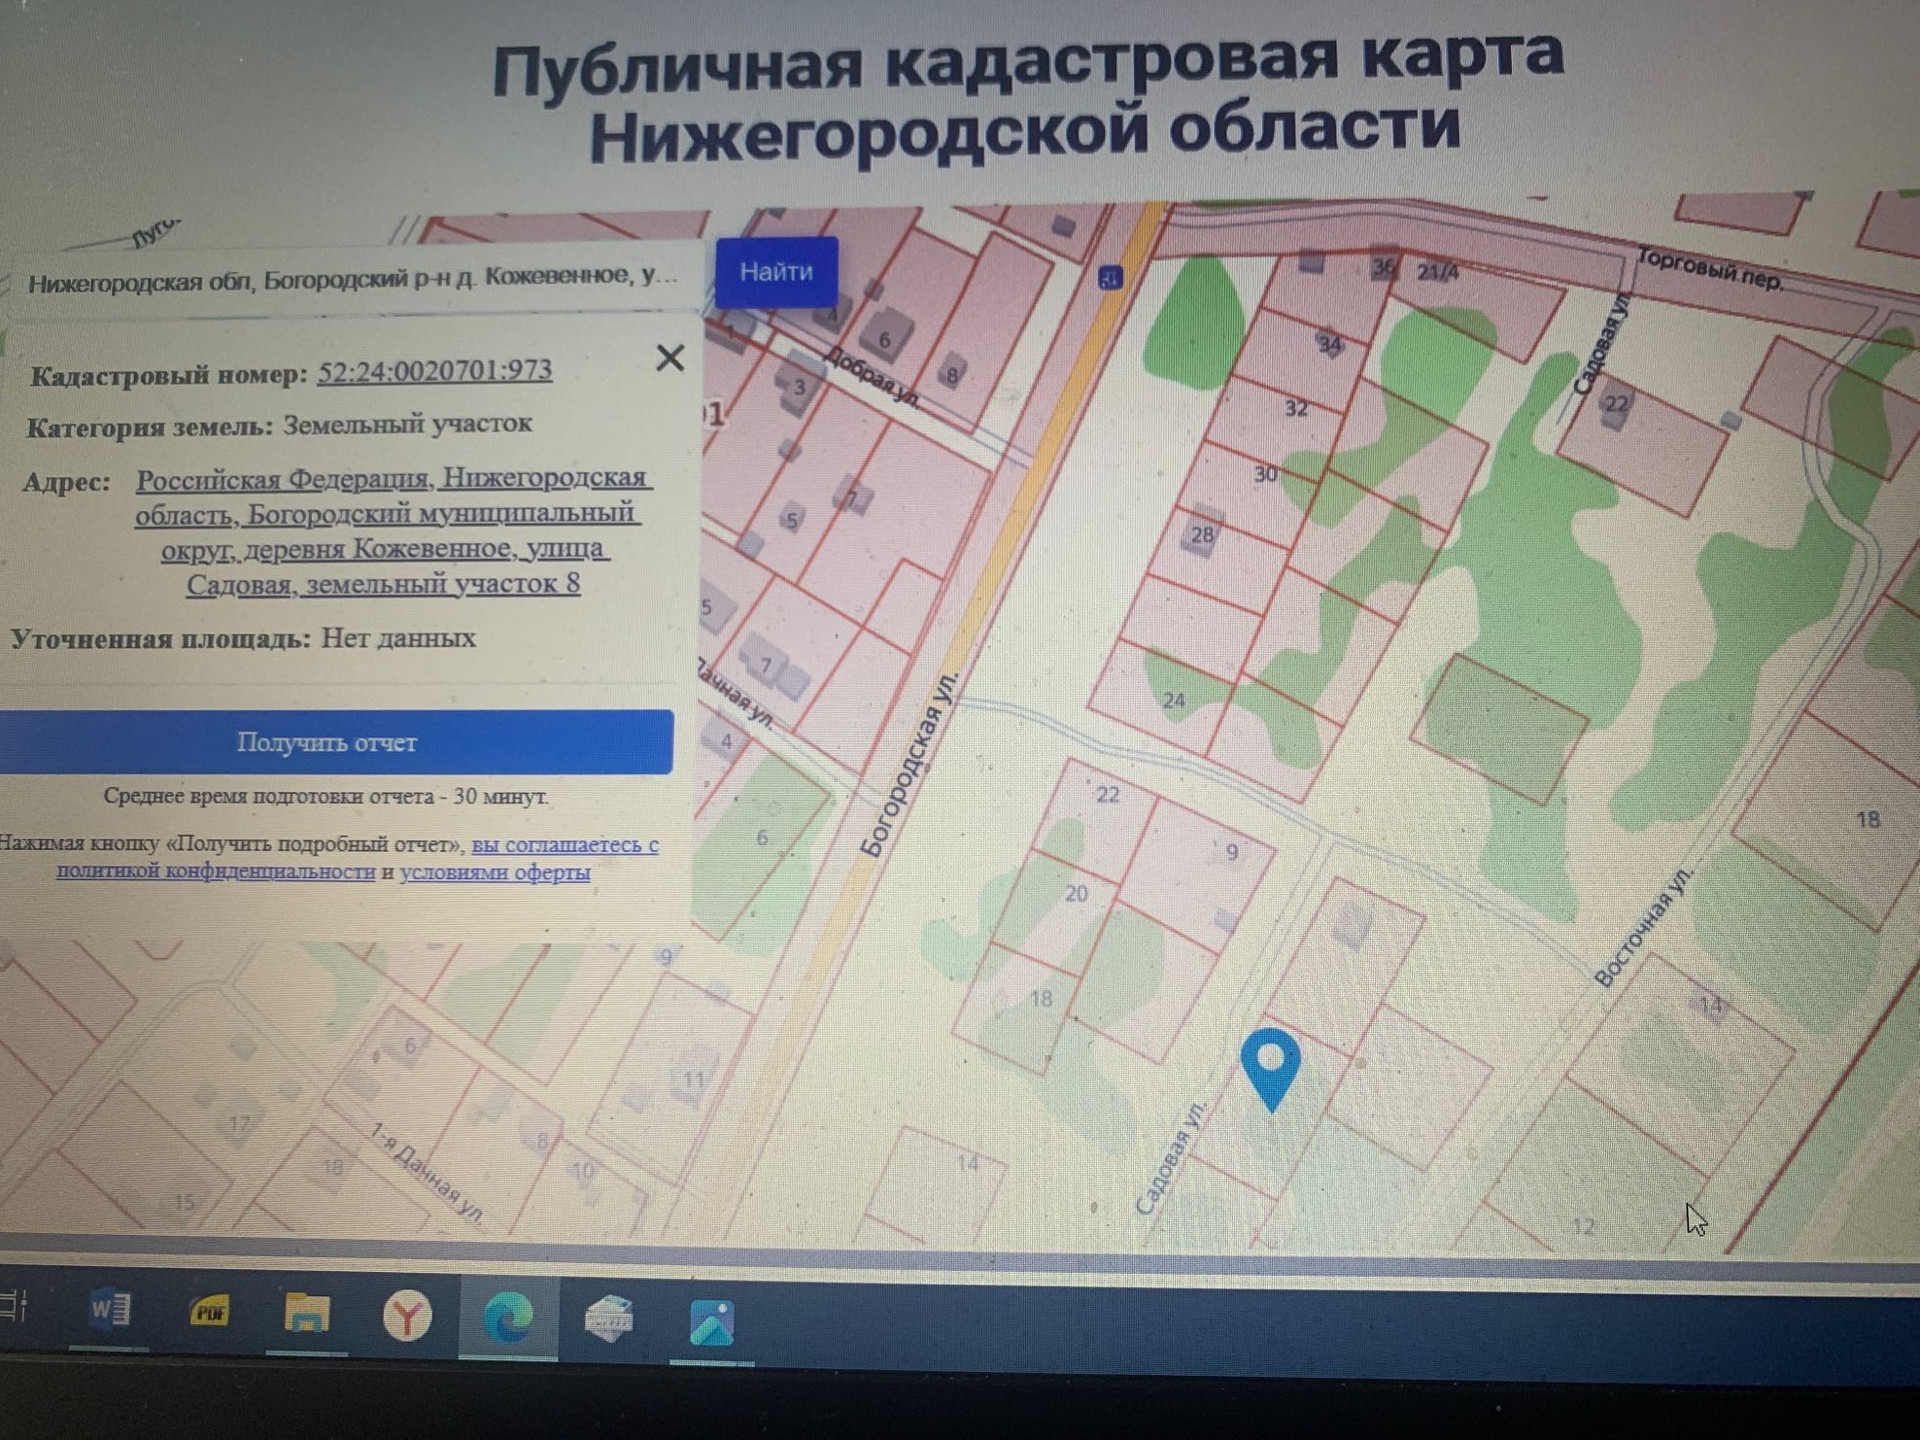
Task: Click the Получить отчет button
Action: point(327,742)
